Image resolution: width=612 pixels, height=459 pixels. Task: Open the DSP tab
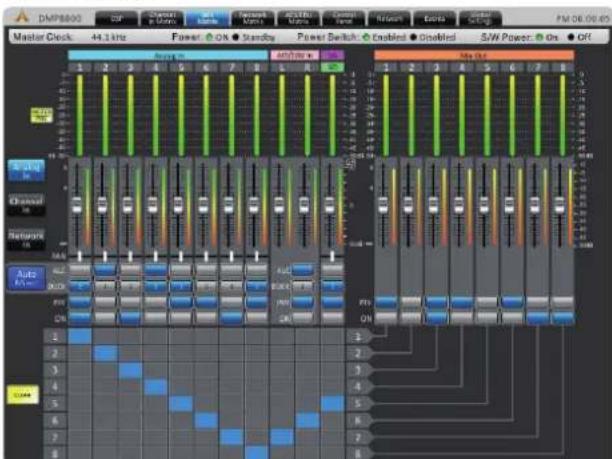[x=116, y=18]
